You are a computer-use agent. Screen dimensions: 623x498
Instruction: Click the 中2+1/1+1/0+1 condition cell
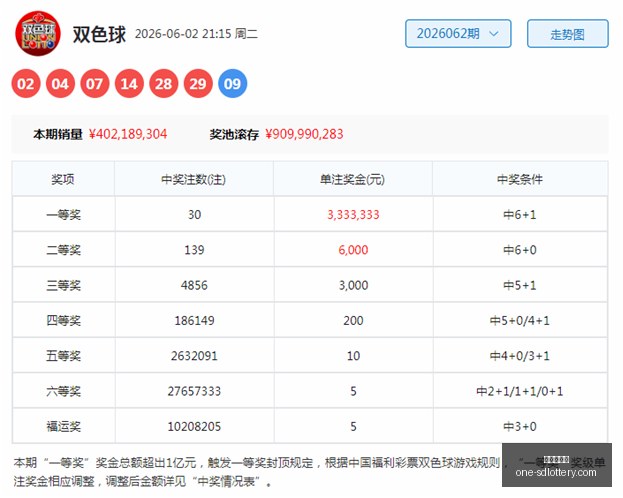(520, 391)
